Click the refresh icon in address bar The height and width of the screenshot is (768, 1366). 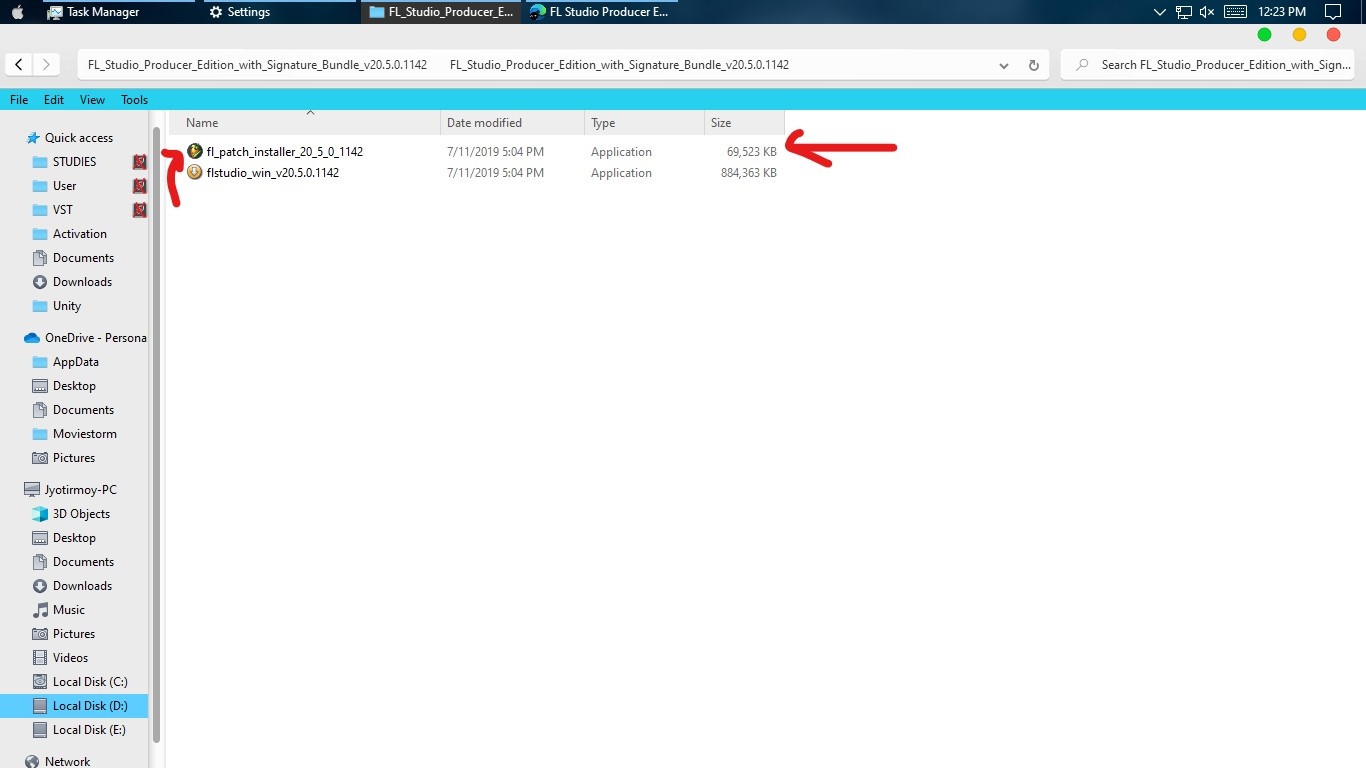(x=1033, y=65)
